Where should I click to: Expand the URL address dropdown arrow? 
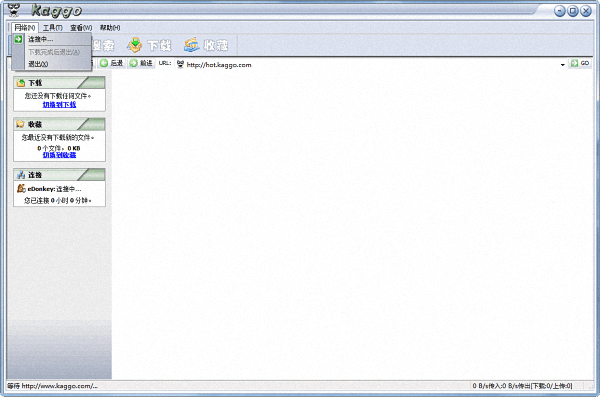[562, 65]
